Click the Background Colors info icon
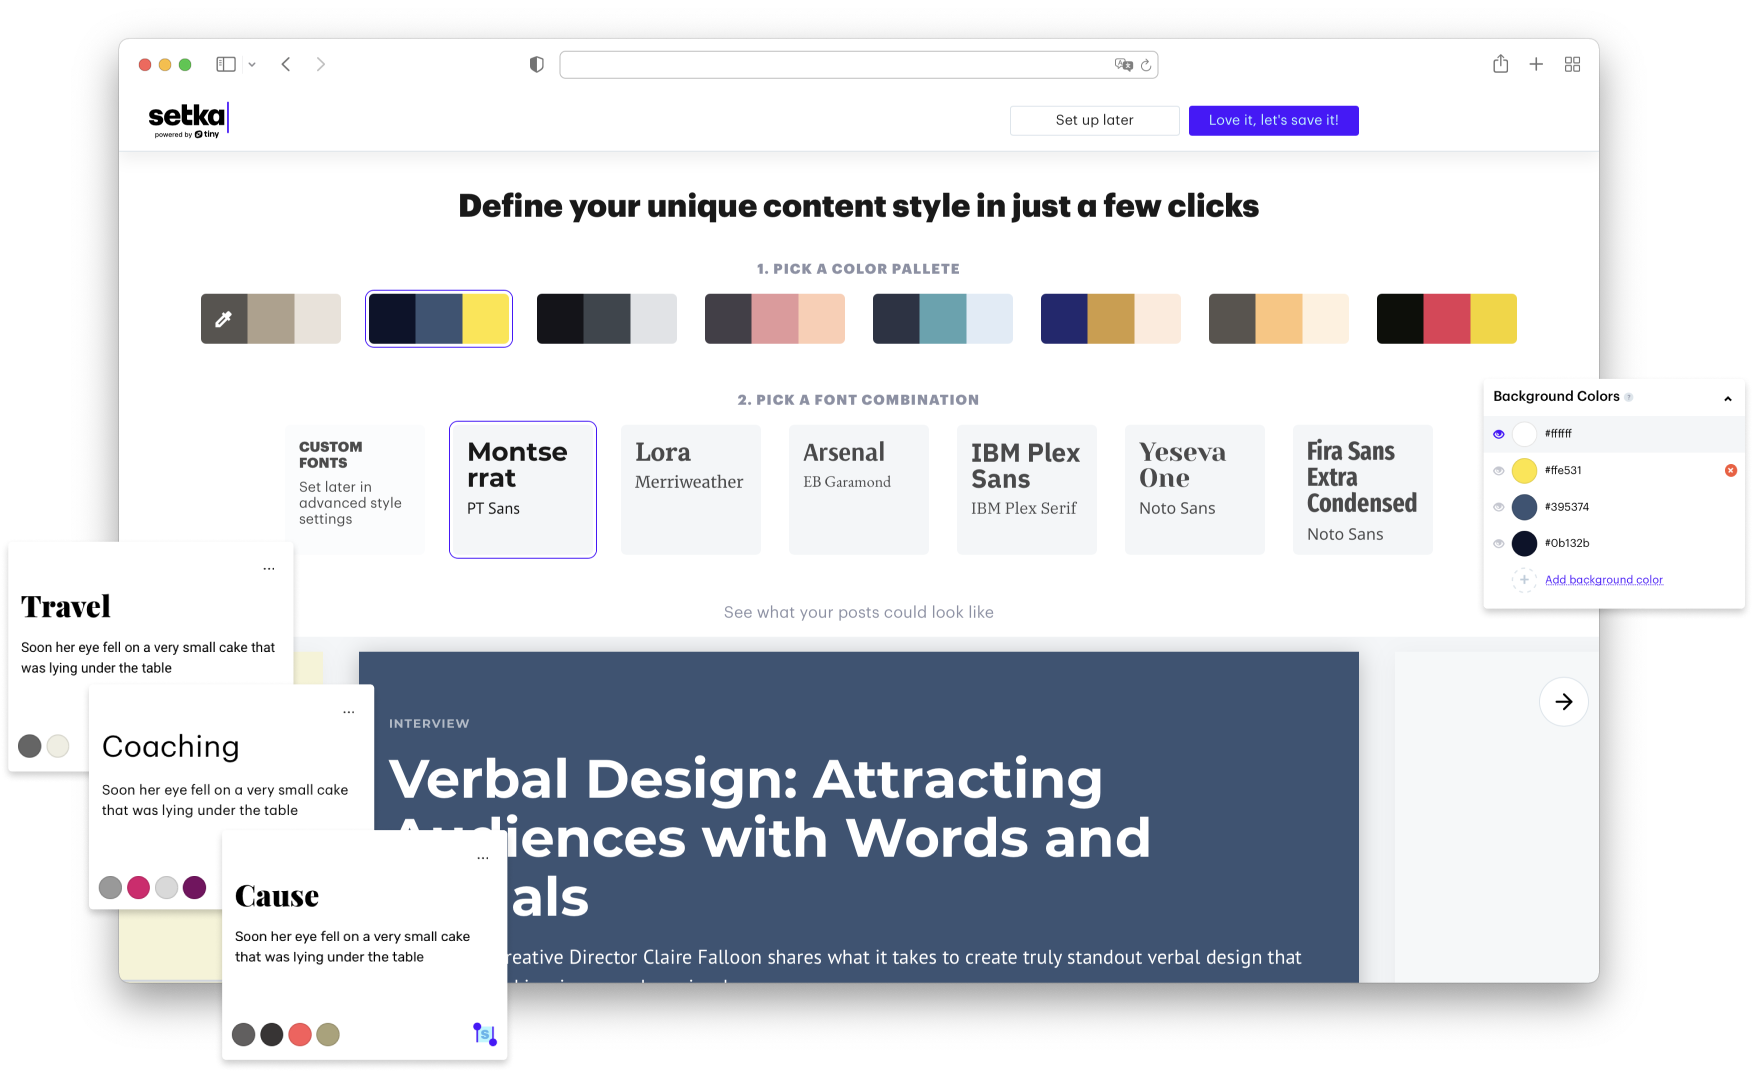This screenshot has width=1753, height=1072. (x=1629, y=397)
